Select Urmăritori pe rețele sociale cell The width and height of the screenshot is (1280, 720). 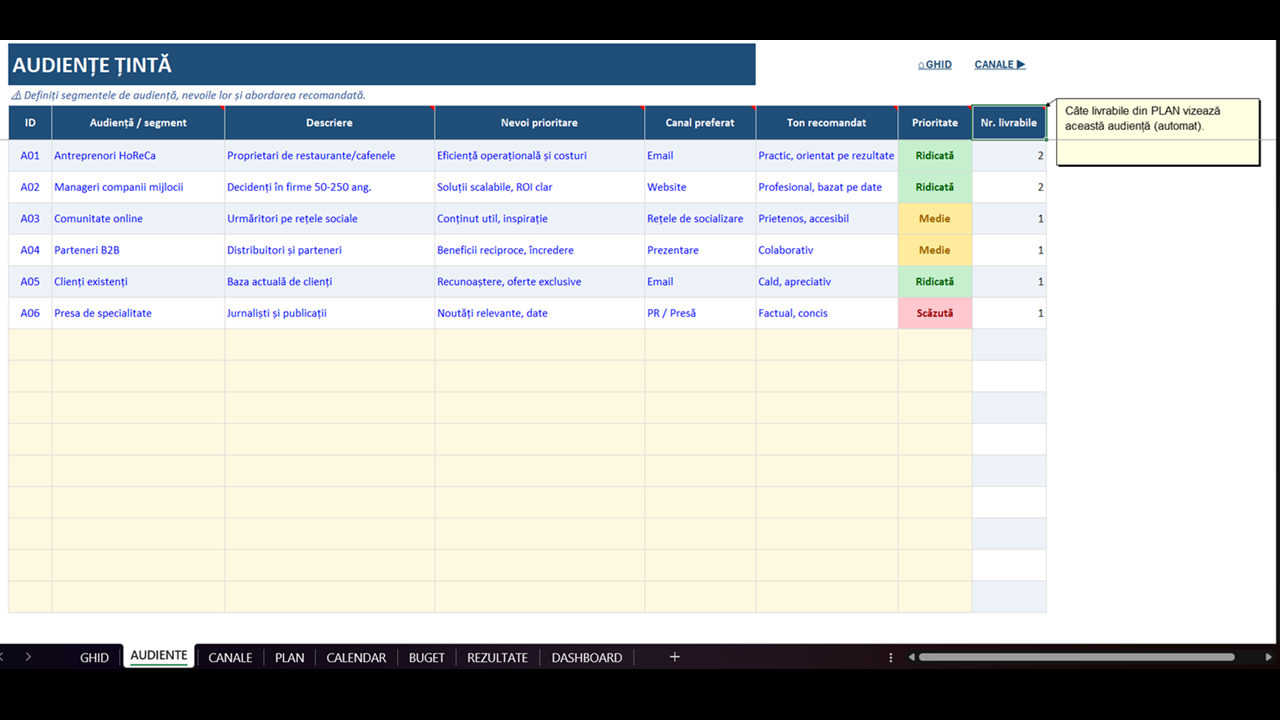[330, 219]
